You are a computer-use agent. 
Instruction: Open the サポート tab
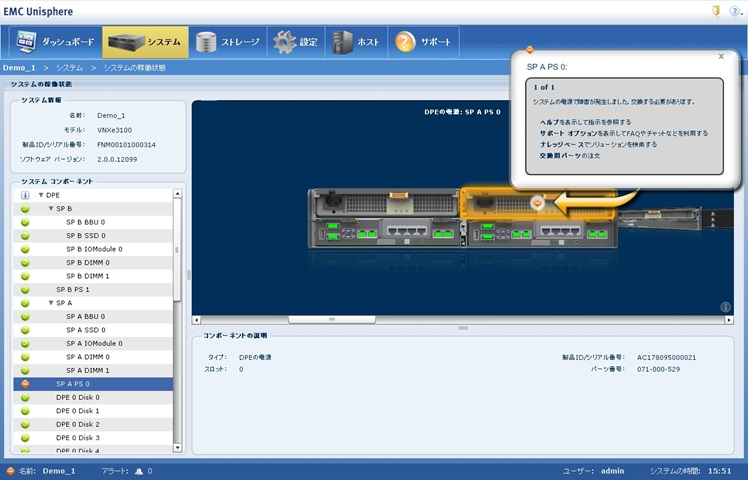click(x=423, y=42)
